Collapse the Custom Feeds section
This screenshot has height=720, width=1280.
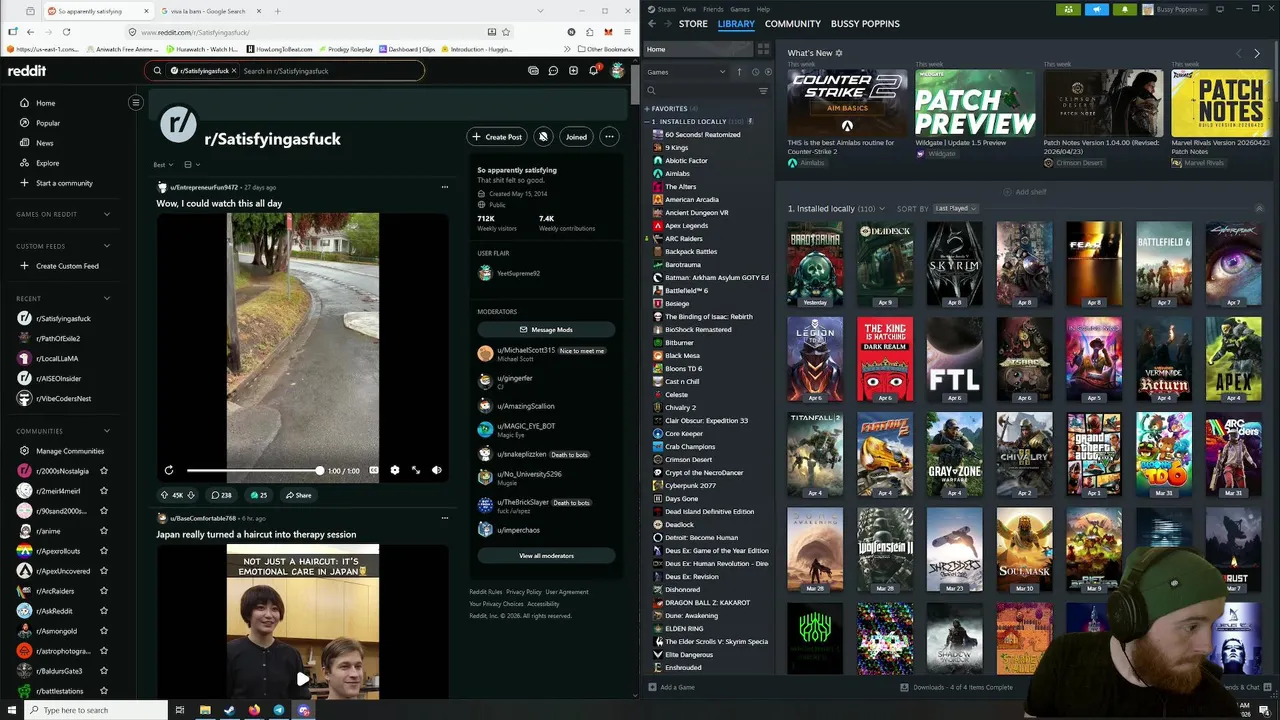pos(107,246)
